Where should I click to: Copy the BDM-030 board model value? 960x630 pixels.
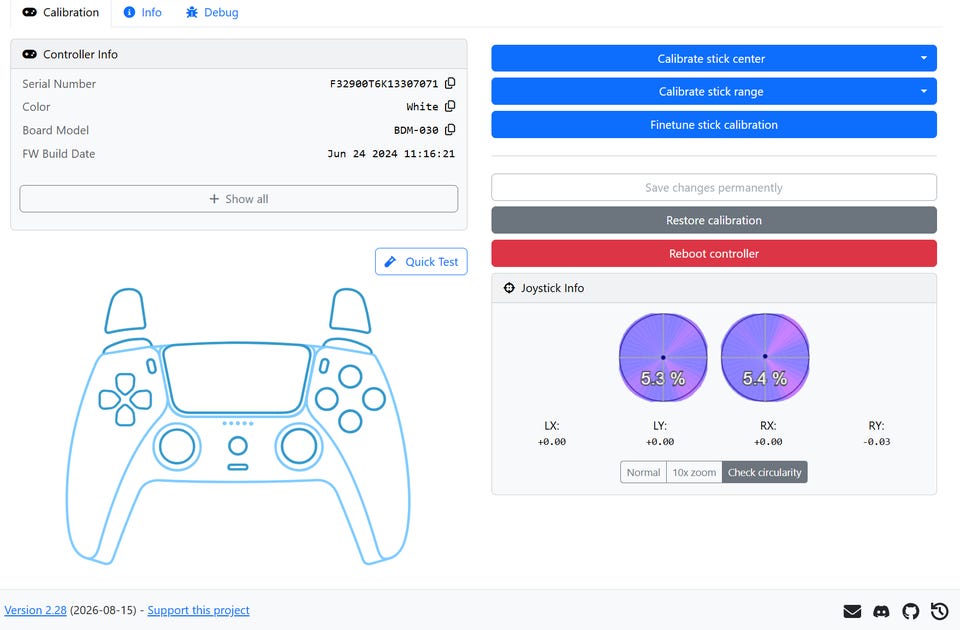[450, 130]
